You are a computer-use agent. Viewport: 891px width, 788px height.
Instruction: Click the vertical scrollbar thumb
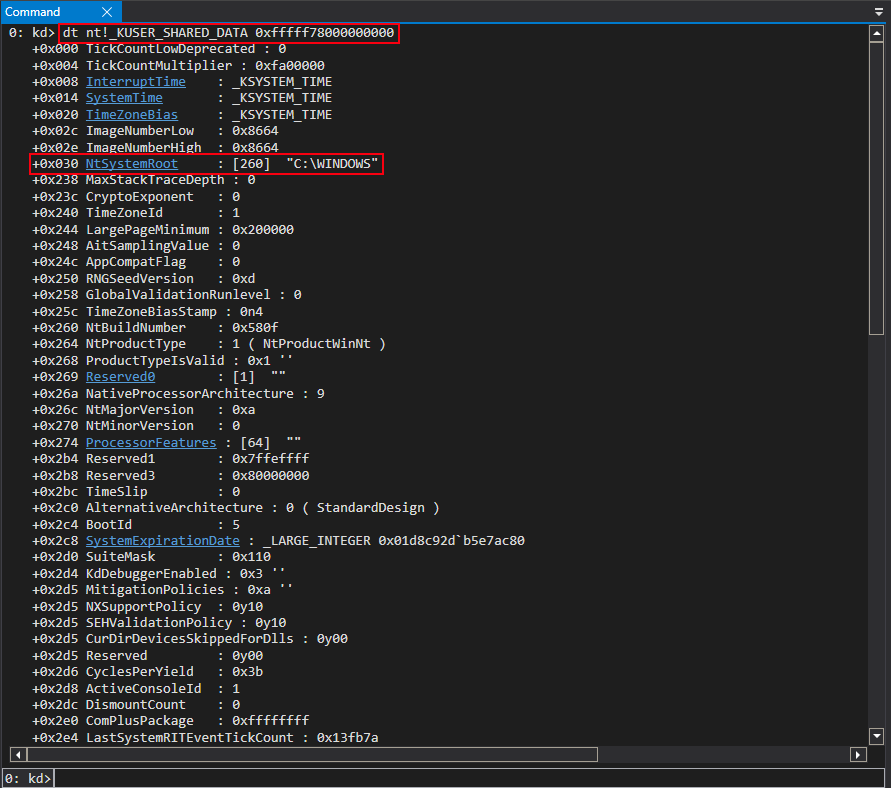877,190
